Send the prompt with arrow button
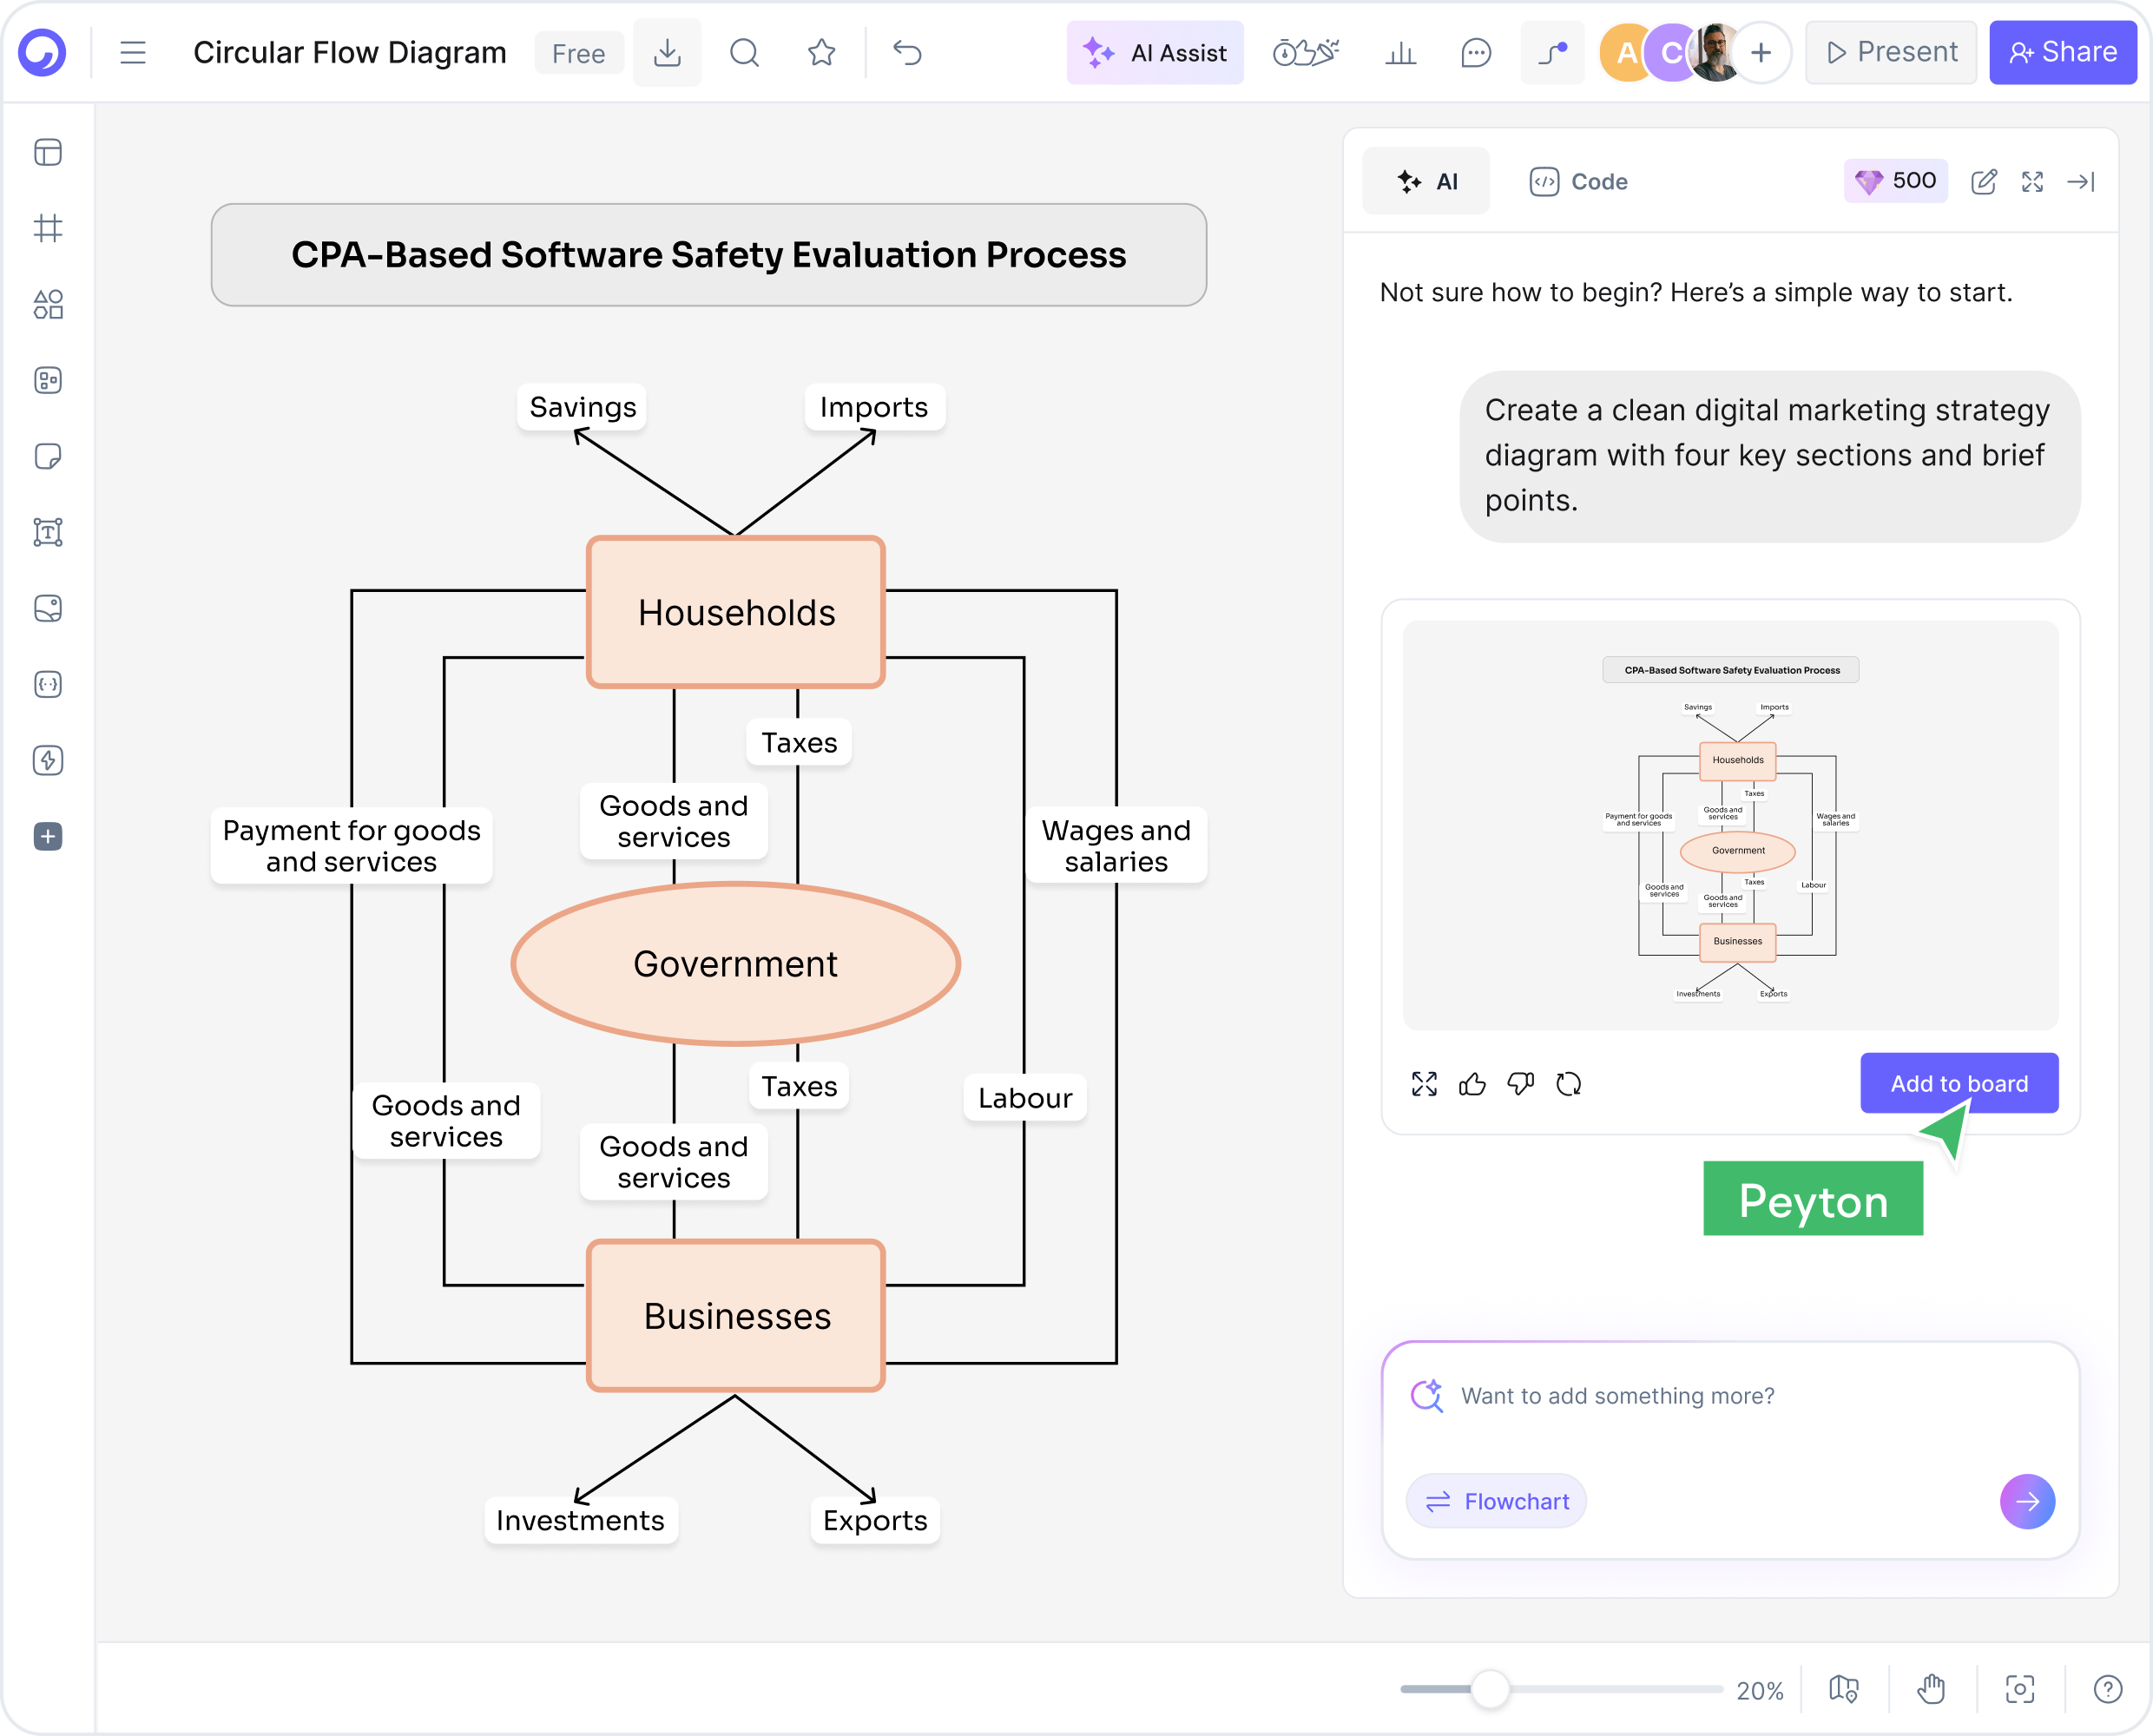2153x1736 pixels. (x=2026, y=1501)
